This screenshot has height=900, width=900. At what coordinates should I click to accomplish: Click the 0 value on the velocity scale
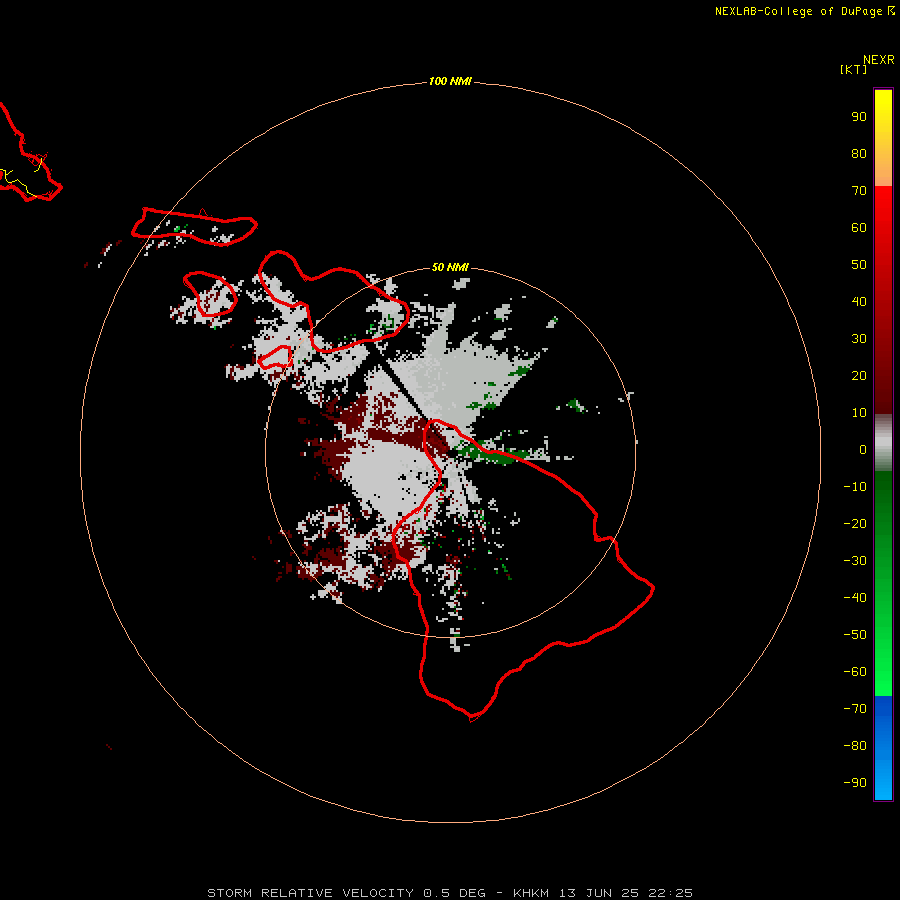tap(863, 450)
